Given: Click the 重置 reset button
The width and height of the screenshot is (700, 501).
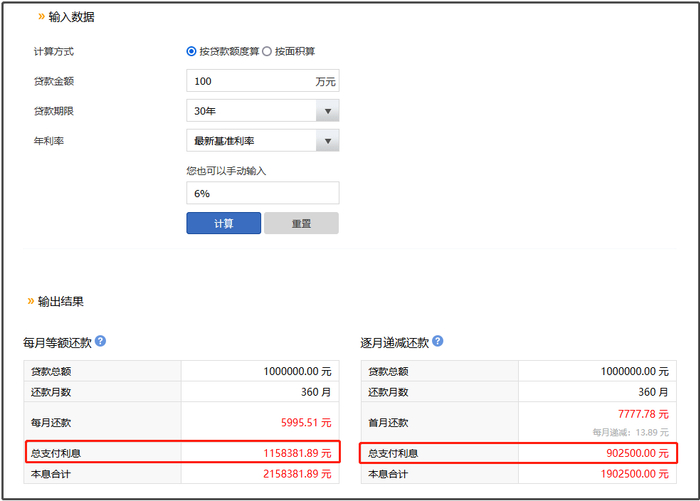Looking at the screenshot, I should [301, 223].
